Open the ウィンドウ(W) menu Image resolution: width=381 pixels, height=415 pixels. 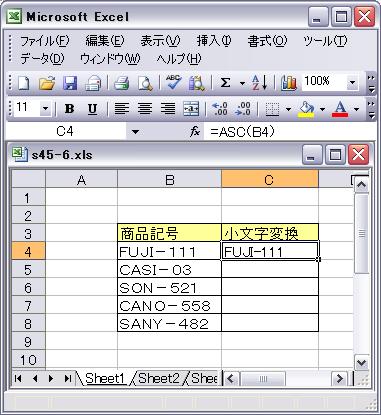[x=110, y=59]
